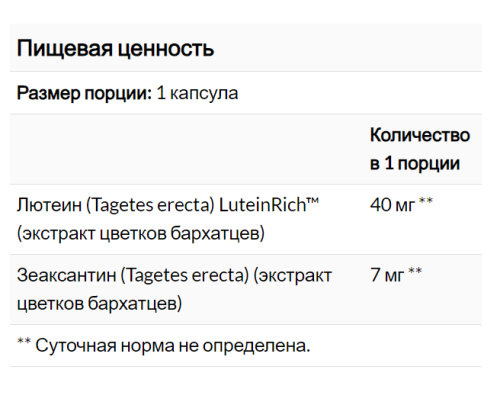The height and width of the screenshot is (418, 500).
Task: Select the 'Лютеин (Tagetes erecta) LuteinRich' text
Action: (x=162, y=205)
